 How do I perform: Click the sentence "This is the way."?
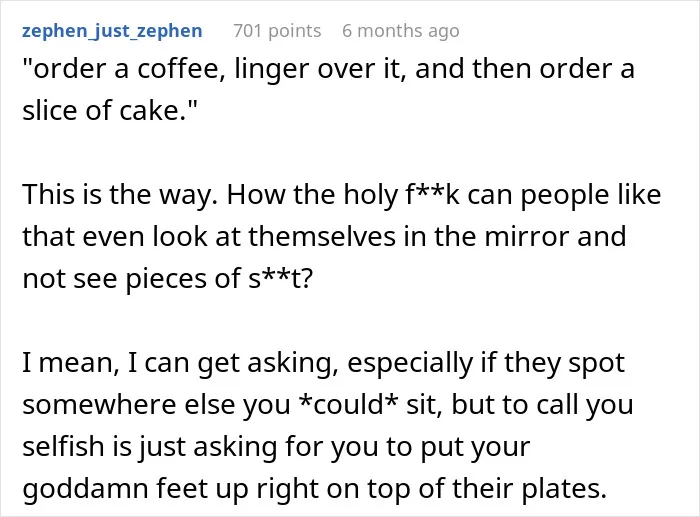(x=121, y=195)
